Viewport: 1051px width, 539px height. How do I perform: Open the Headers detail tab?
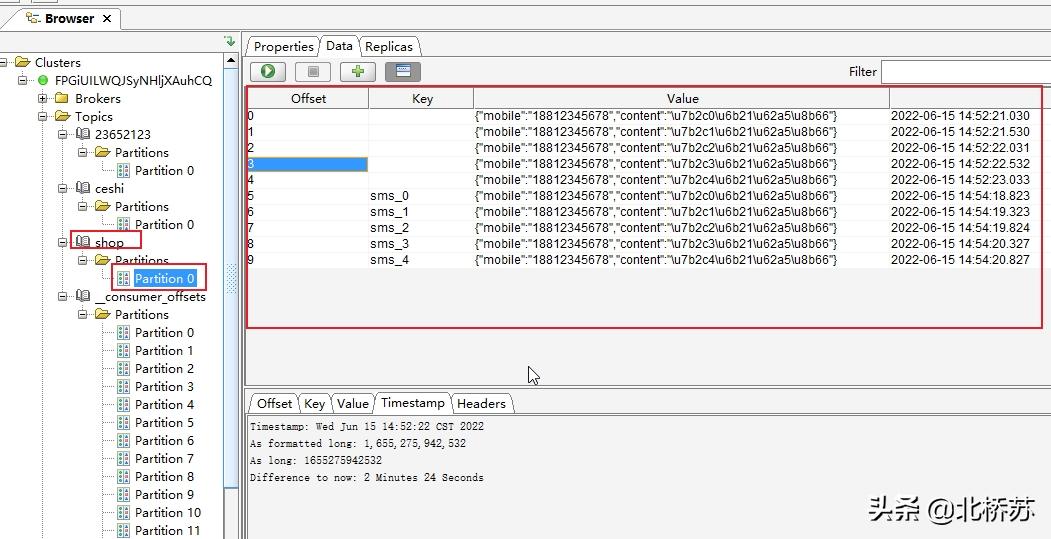pos(481,404)
